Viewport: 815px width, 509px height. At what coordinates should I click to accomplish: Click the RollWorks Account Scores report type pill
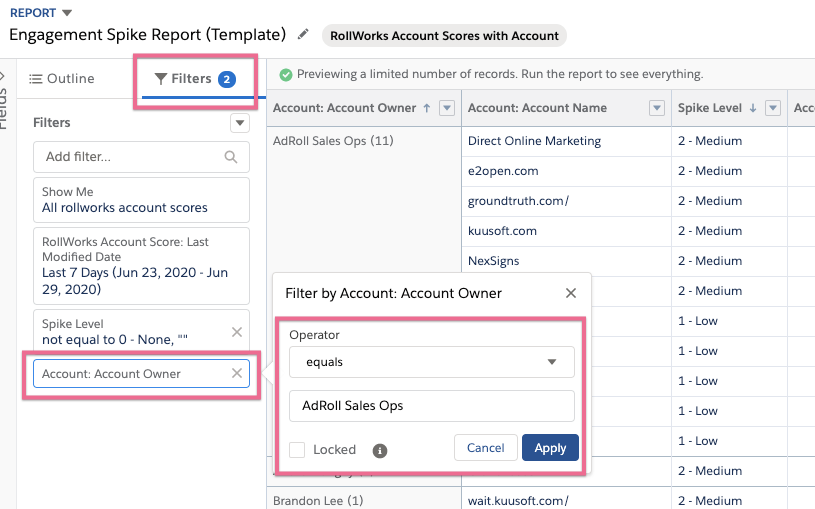(444, 36)
